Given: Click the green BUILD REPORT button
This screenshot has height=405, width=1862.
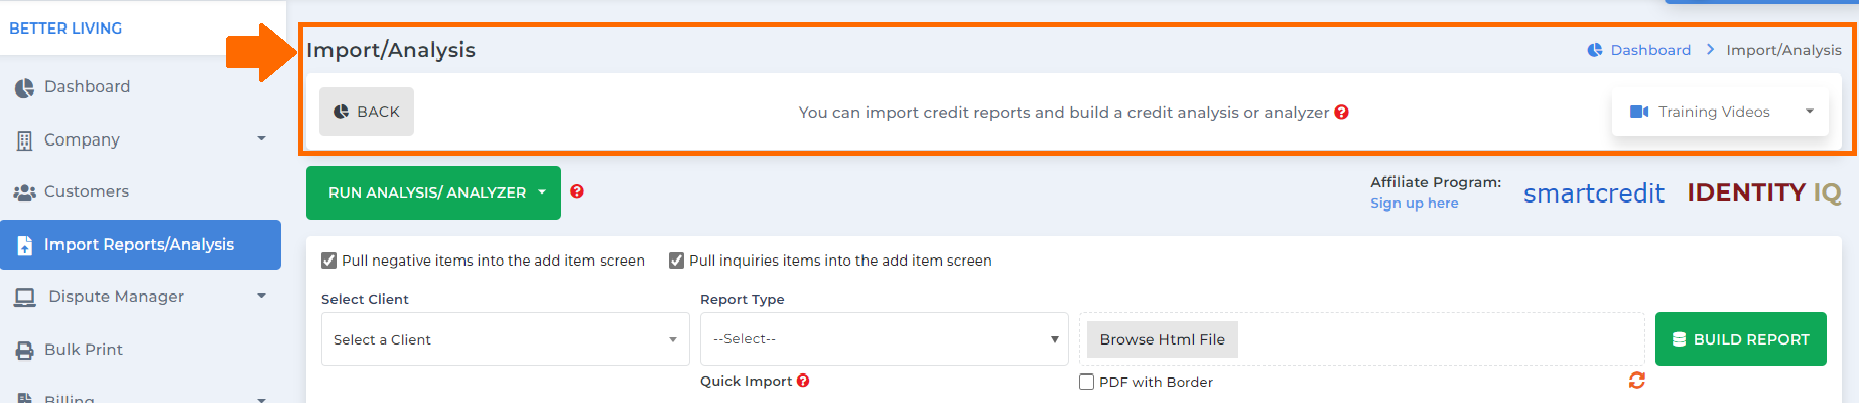Looking at the screenshot, I should [x=1741, y=340].
